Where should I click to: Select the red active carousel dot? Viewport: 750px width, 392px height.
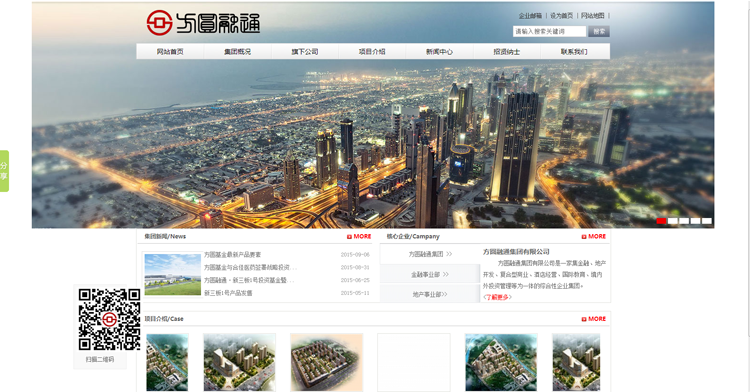tap(661, 221)
